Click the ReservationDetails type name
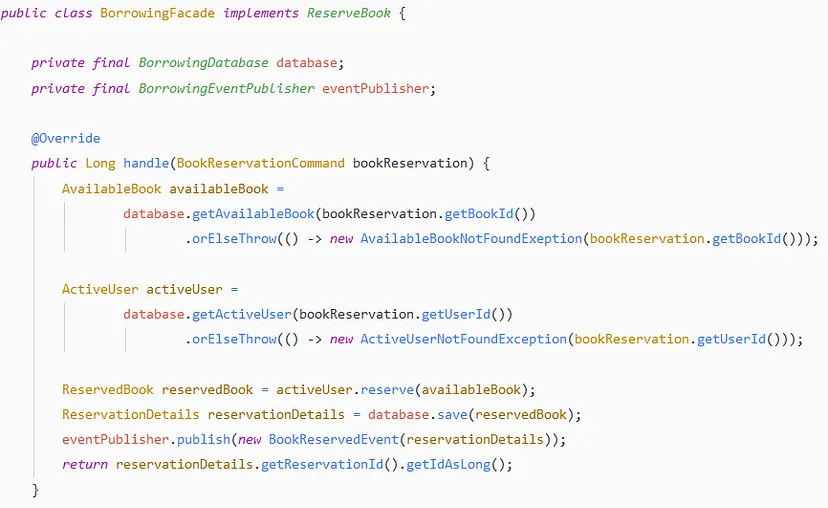This screenshot has width=828, height=508. point(130,415)
